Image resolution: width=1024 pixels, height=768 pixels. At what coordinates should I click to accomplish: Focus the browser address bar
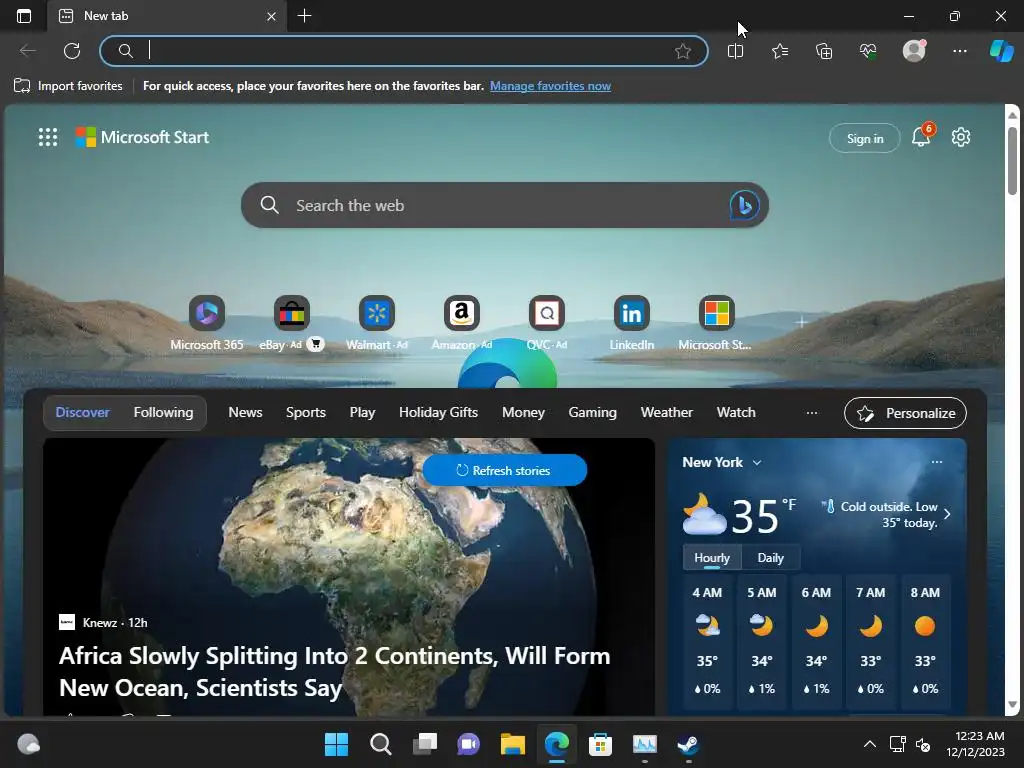404,51
